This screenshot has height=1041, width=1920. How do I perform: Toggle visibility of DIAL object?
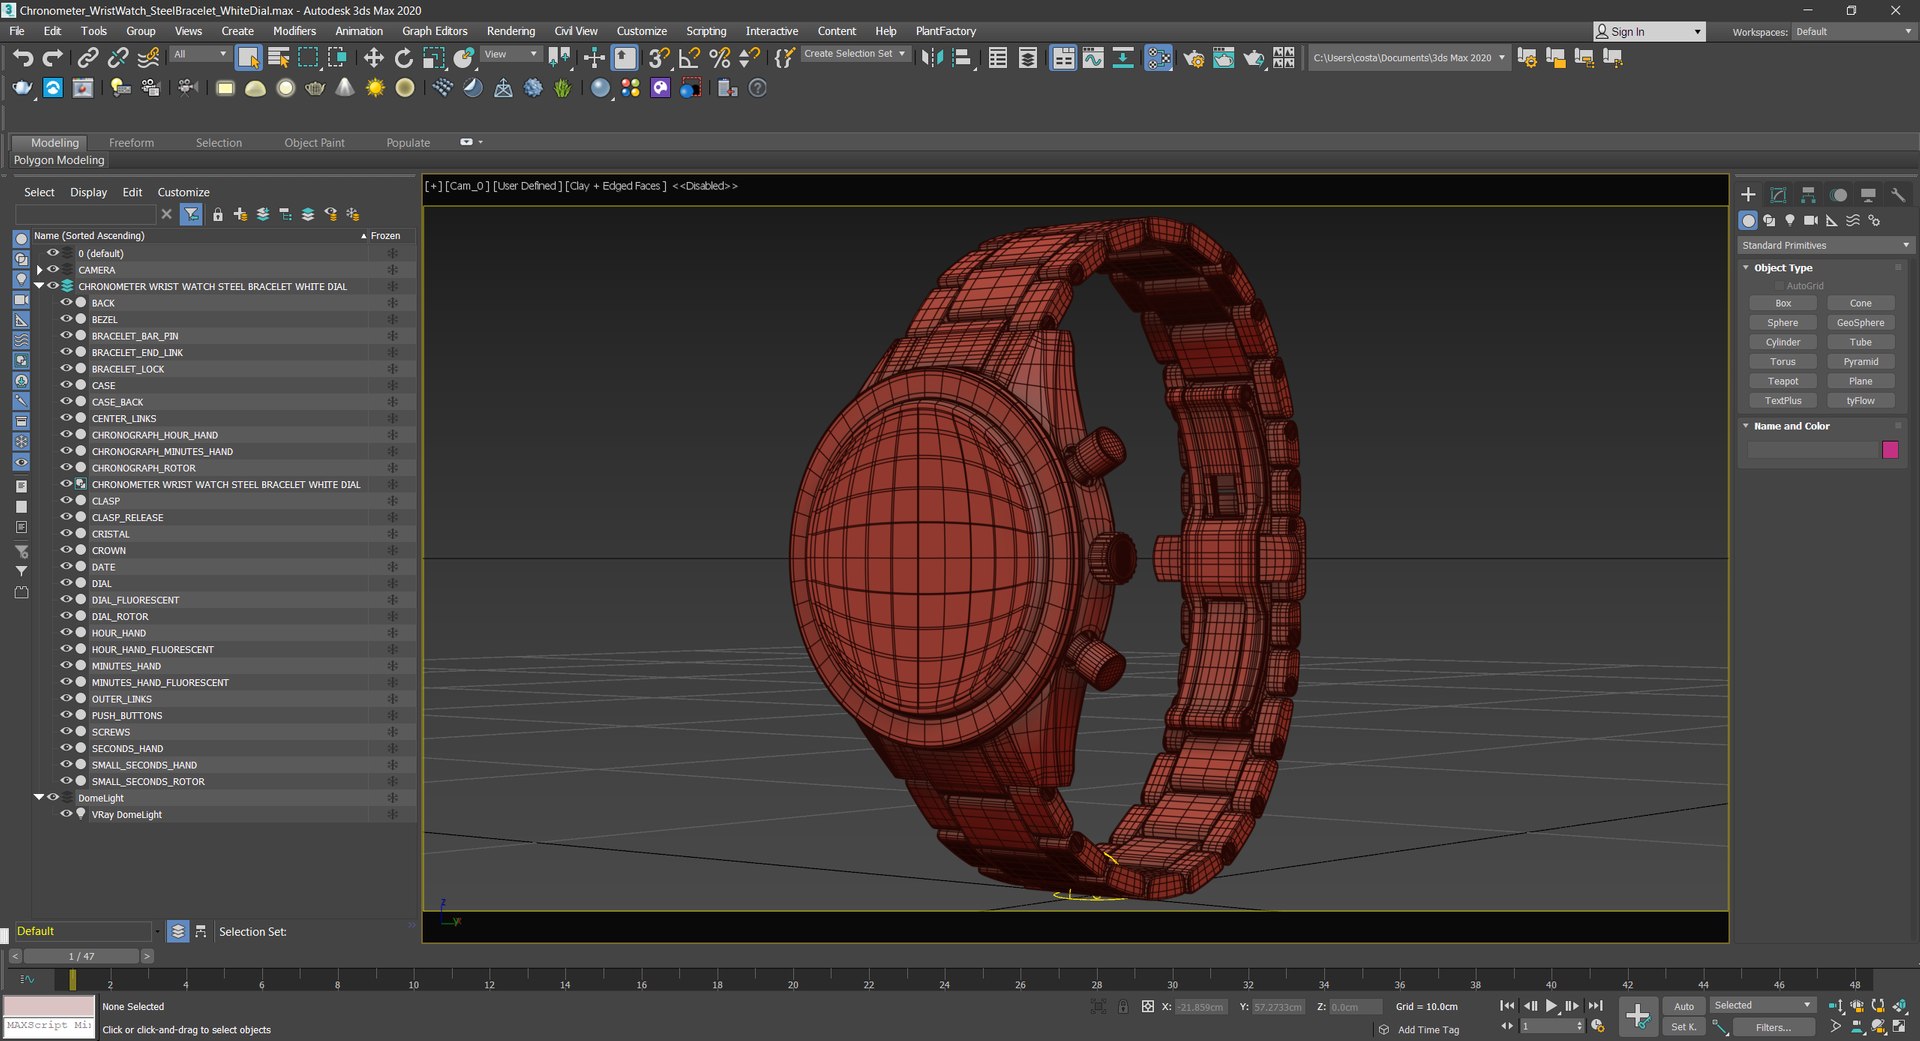click(x=66, y=583)
